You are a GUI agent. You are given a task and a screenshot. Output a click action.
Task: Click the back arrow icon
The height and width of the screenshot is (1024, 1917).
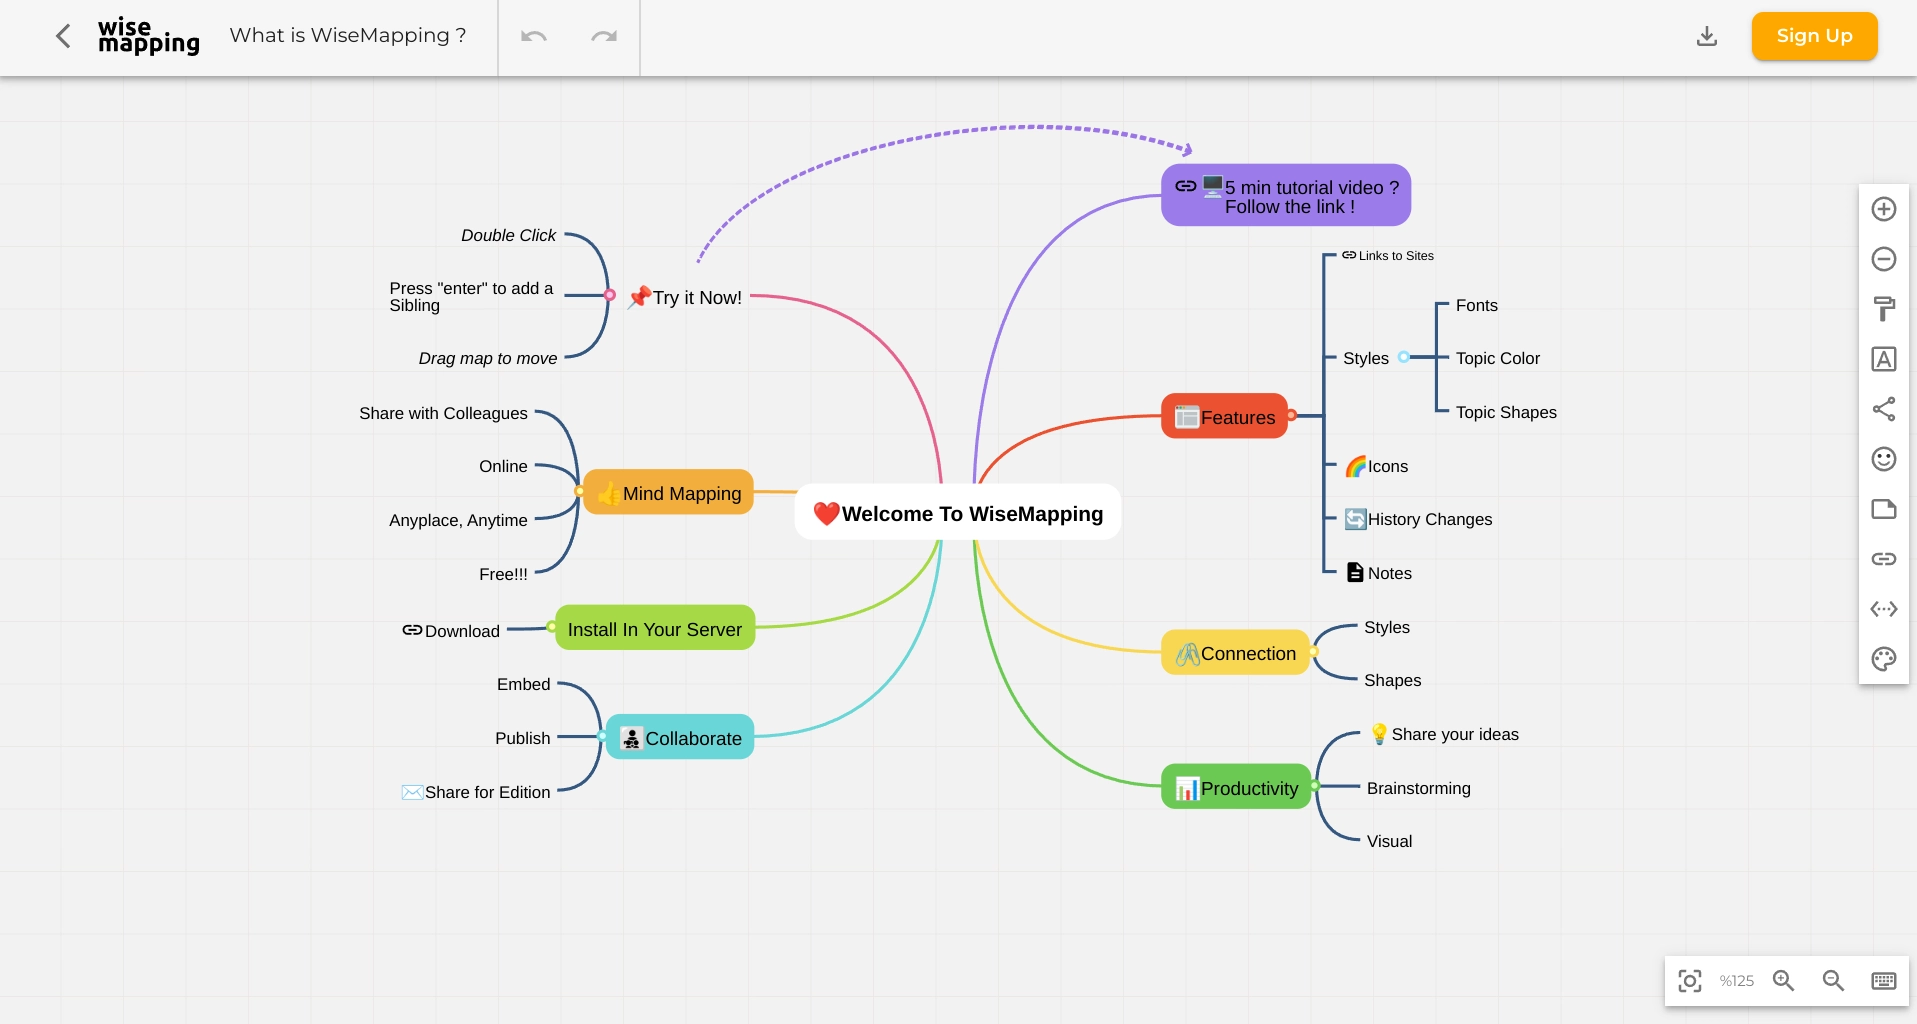[63, 37]
